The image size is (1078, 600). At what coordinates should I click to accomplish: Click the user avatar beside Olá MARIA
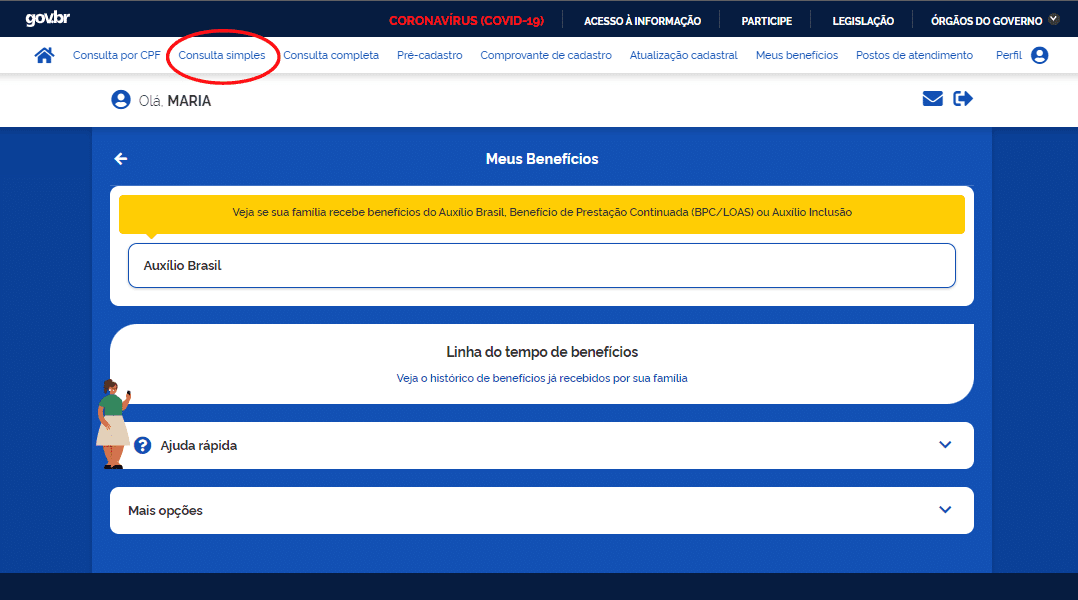click(x=121, y=100)
